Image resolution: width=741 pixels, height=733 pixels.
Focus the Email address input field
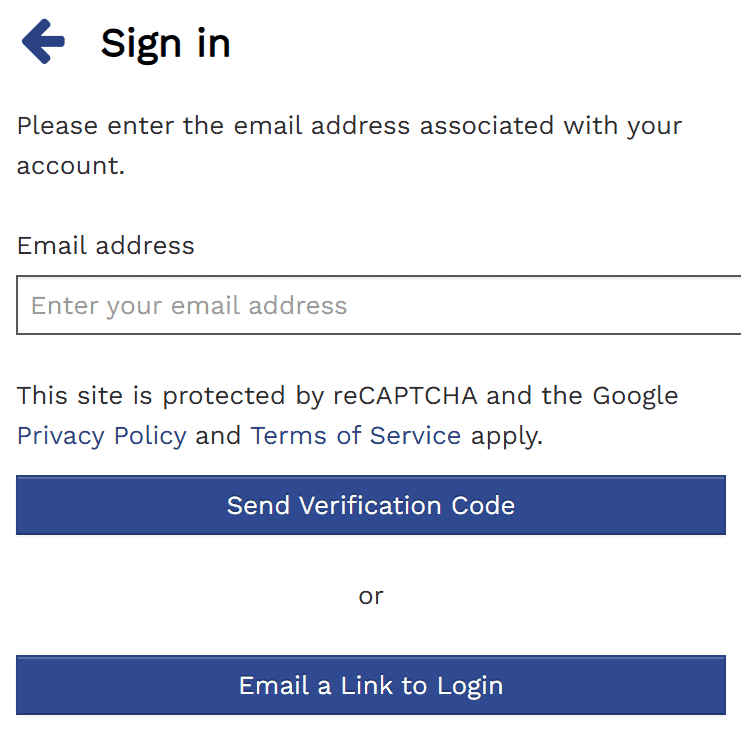[378, 305]
